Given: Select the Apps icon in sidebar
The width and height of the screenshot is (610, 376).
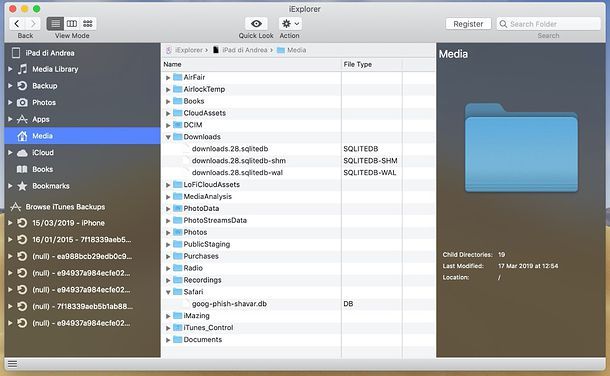Looking at the screenshot, I should [23, 119].
